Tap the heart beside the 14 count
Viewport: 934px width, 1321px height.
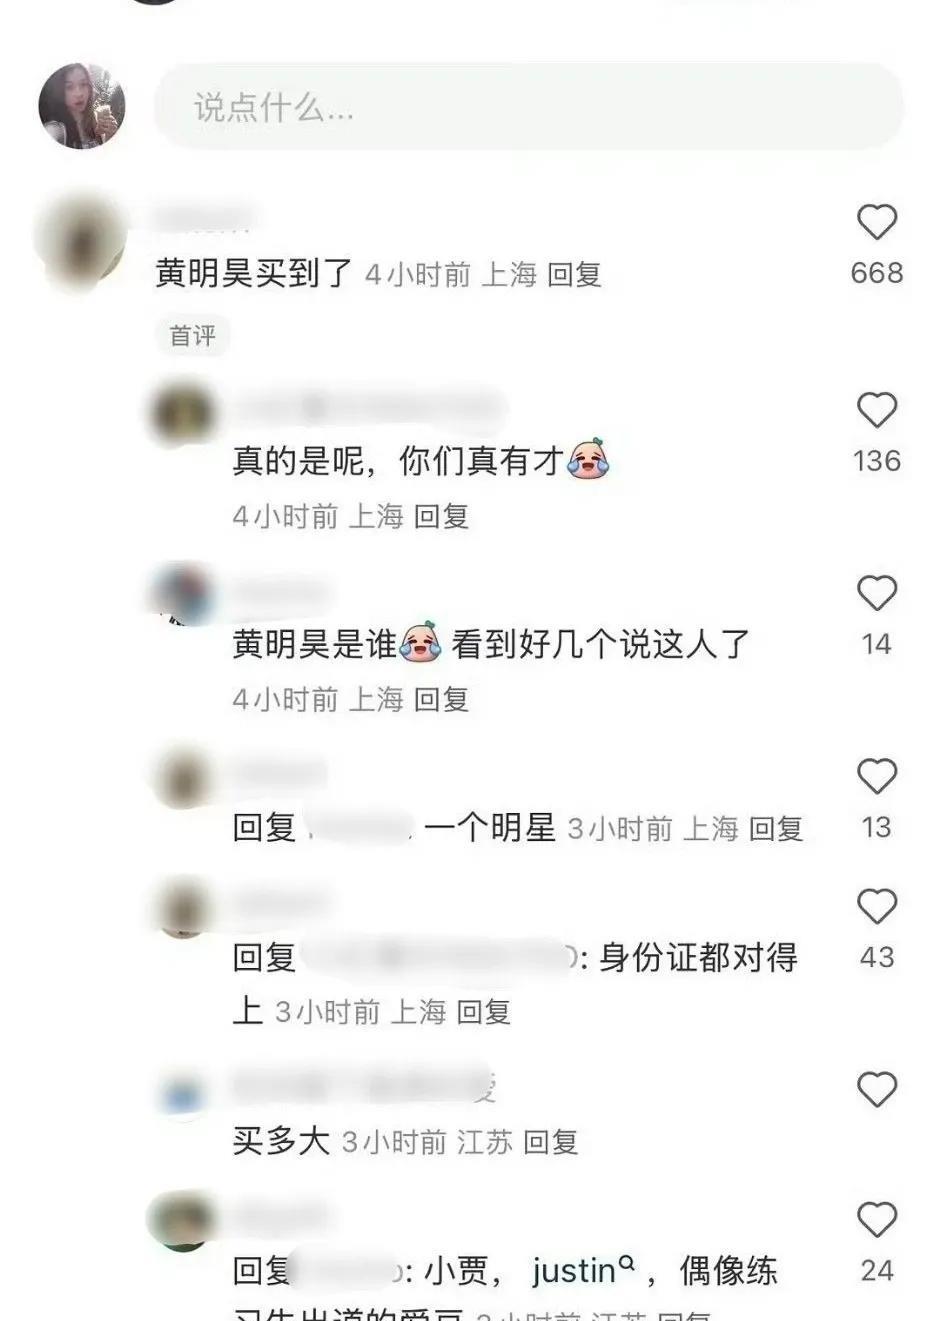(x=877, y=593)
